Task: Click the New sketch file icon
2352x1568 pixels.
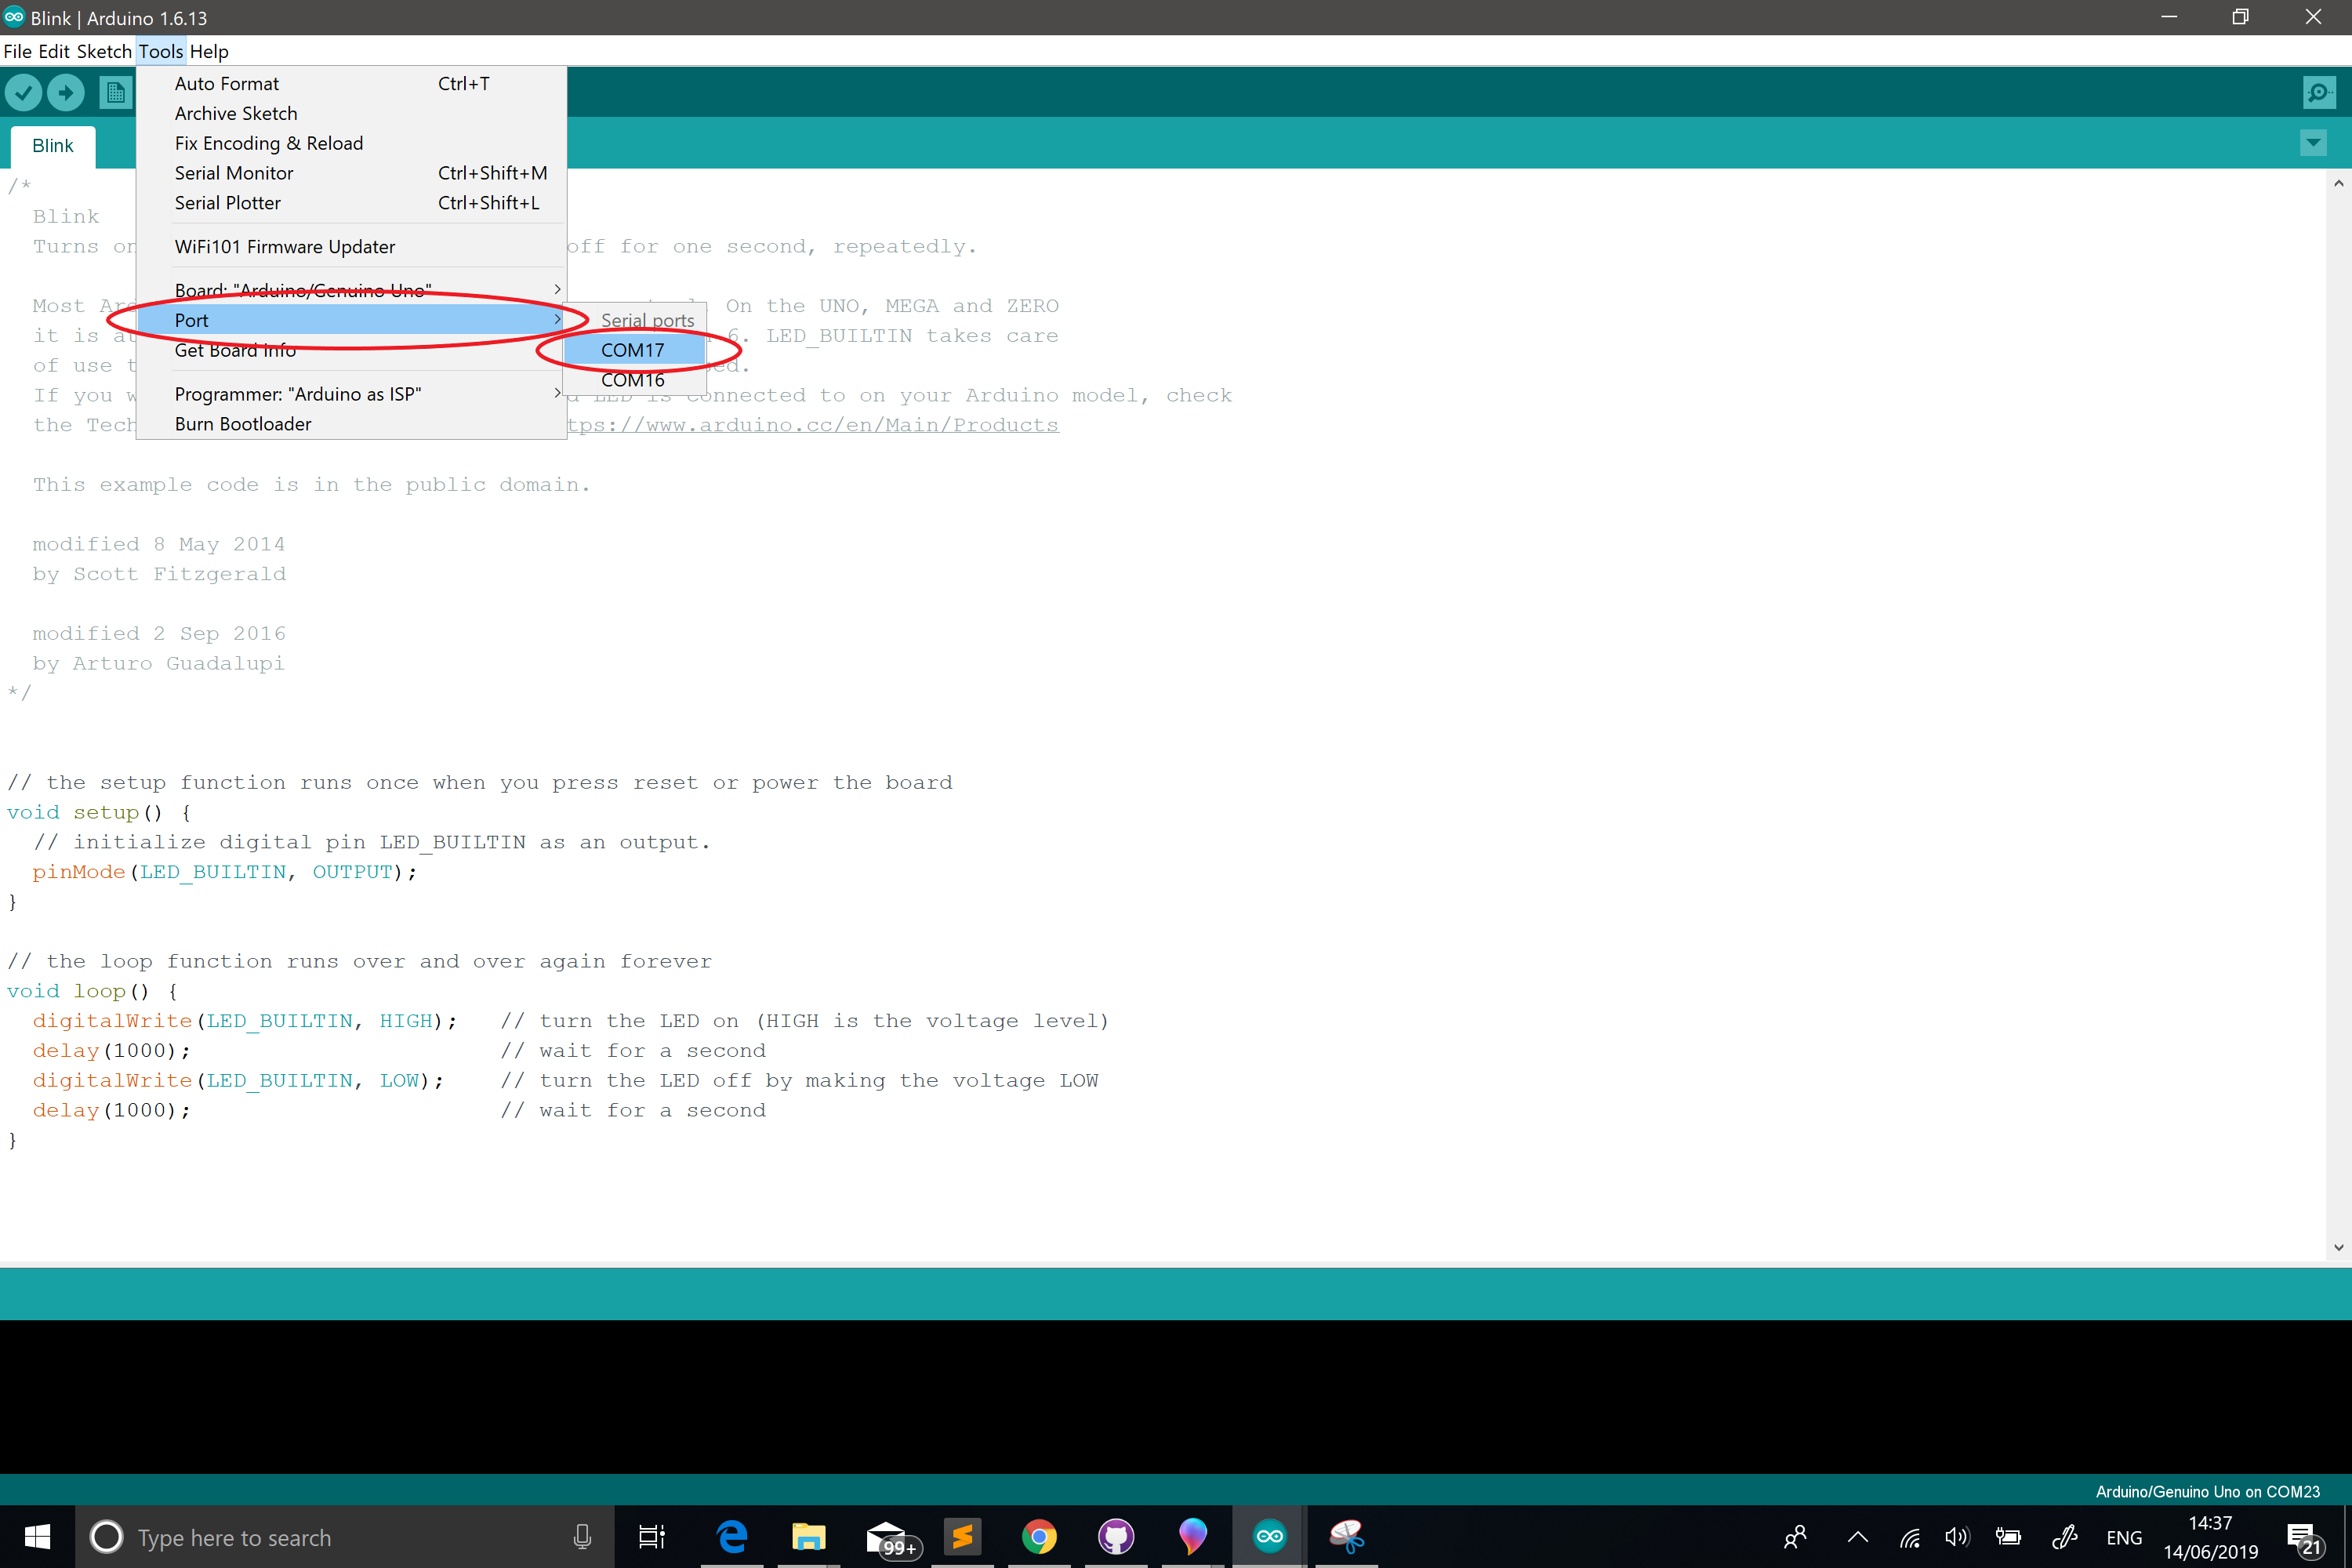Action: (x=115, y=93)
